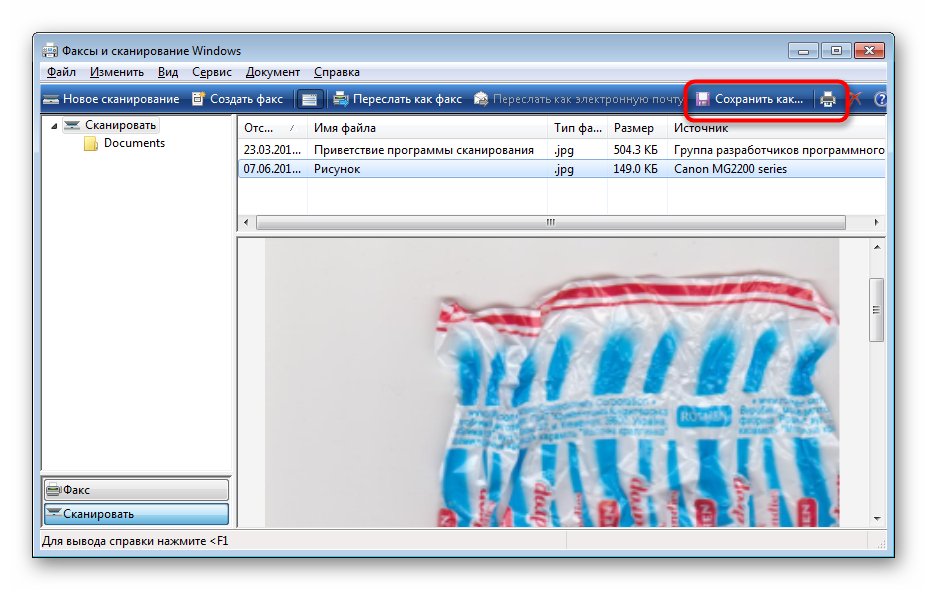Click preview scroll down arrow

tap(877, 518)
